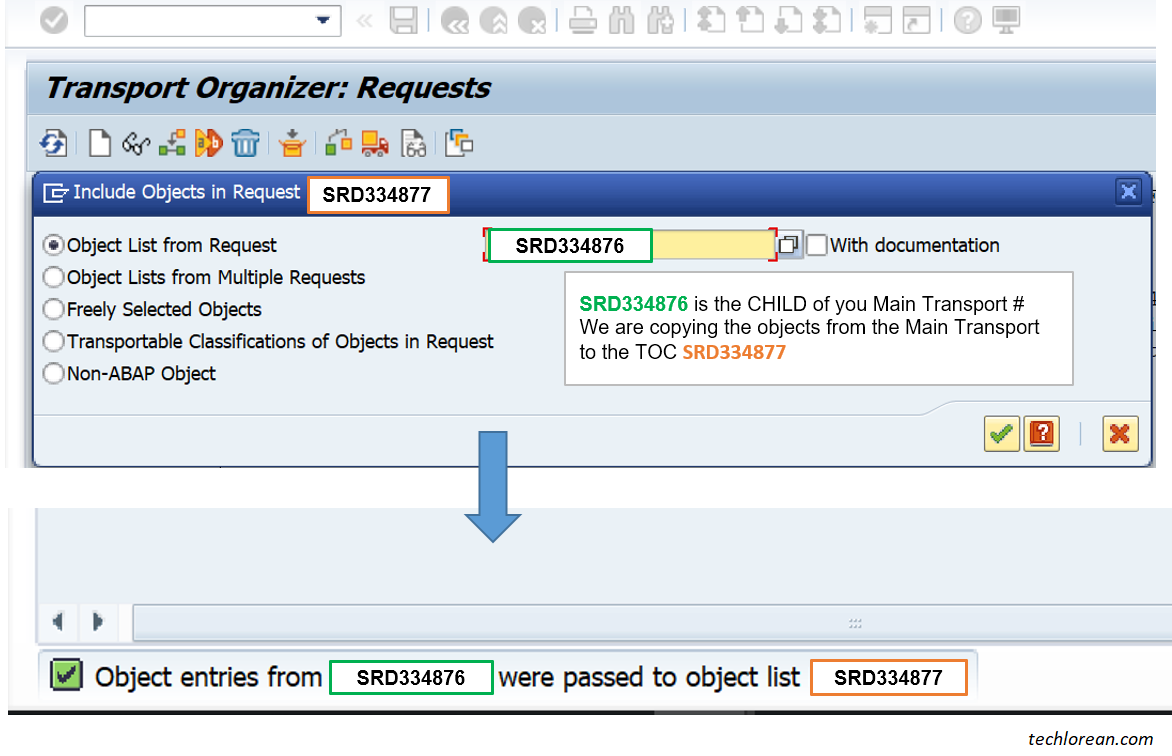Viewport: 1172px width, 756px height.
Task: Click the Delete trash can icon
Action: pyautogui.click(x=245, y=143)
